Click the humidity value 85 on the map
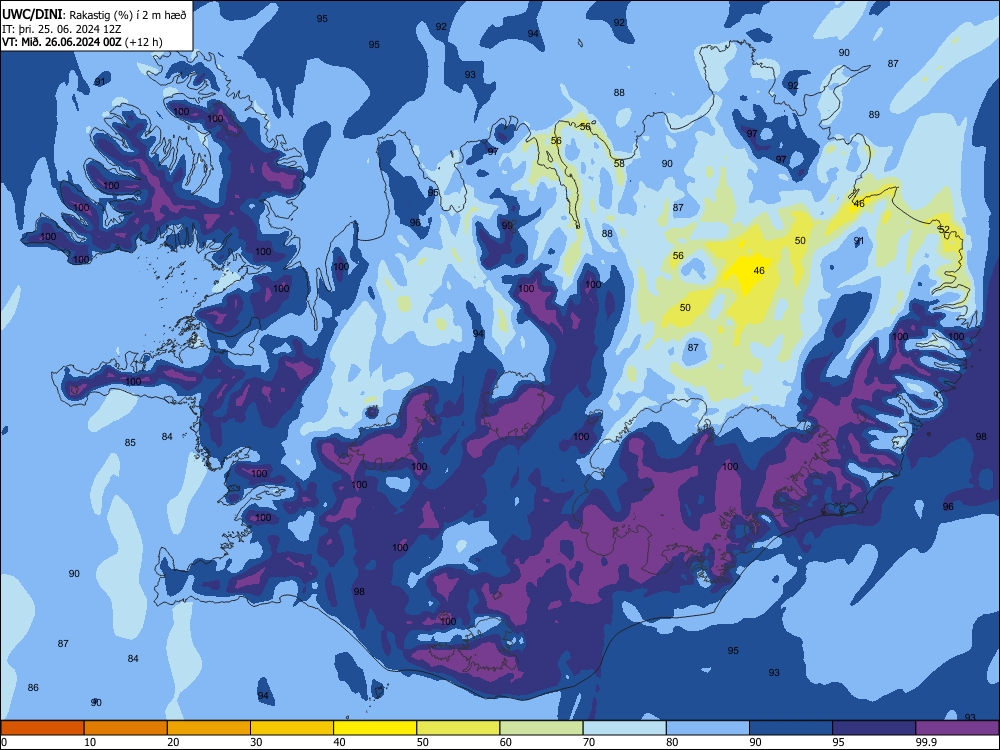Screen dimensions: 1000x750 click(x=130, y=443)
